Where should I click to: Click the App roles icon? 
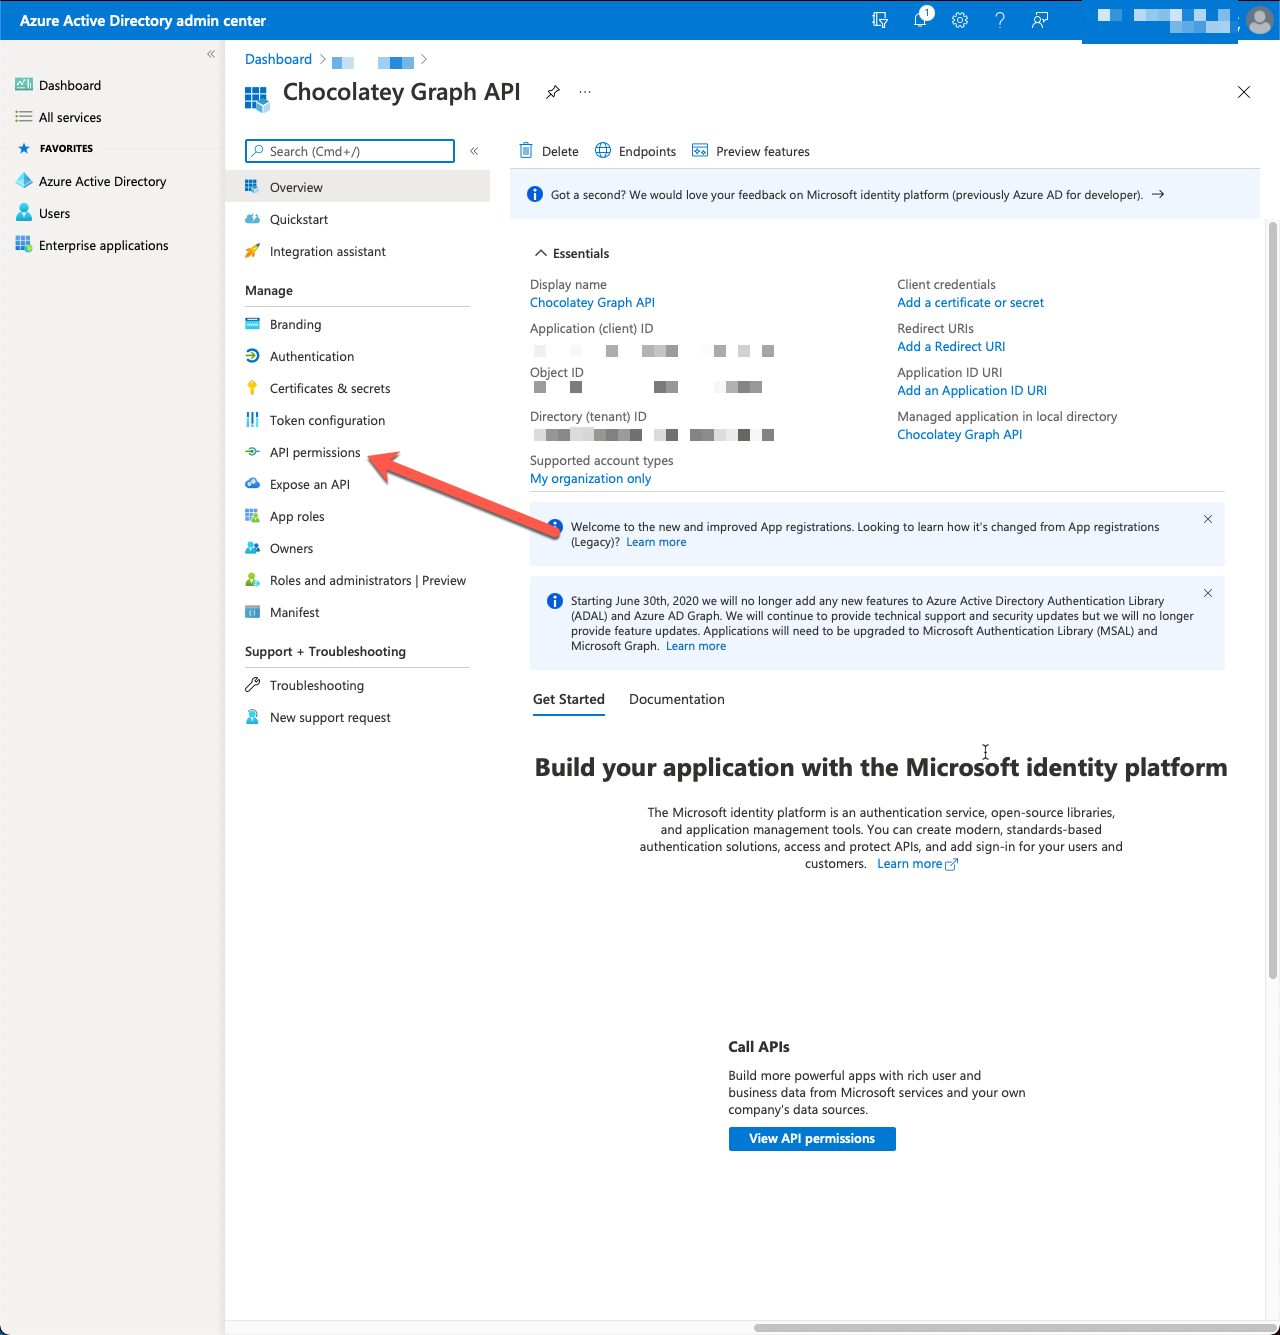pyautogui.click(x=252, y=516)
